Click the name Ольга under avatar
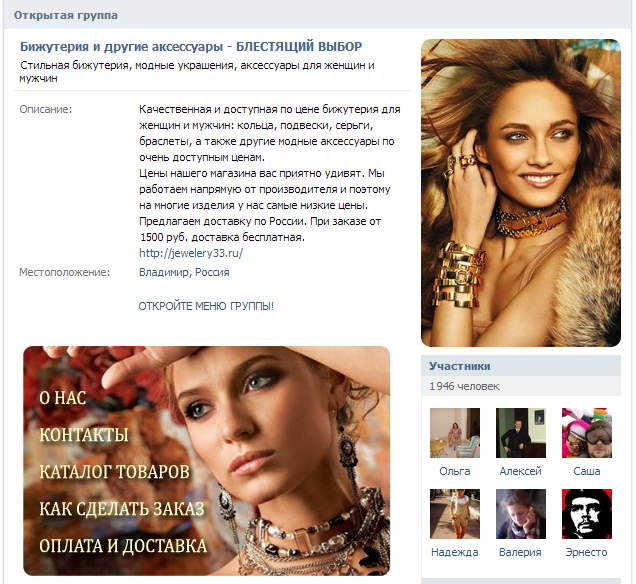 click(455, 471)
